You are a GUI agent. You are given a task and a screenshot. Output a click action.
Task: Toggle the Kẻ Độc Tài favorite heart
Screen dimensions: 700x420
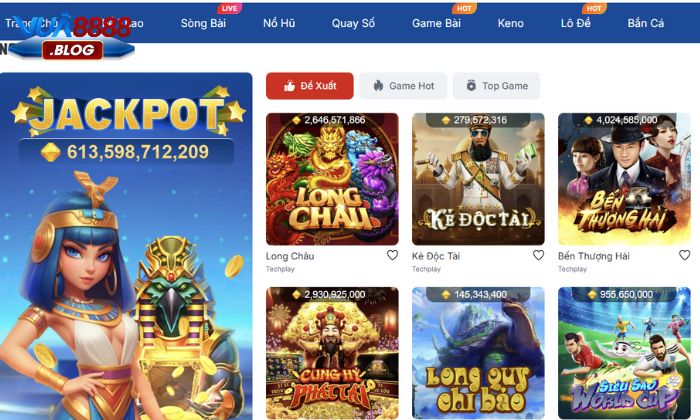point(538,256)
